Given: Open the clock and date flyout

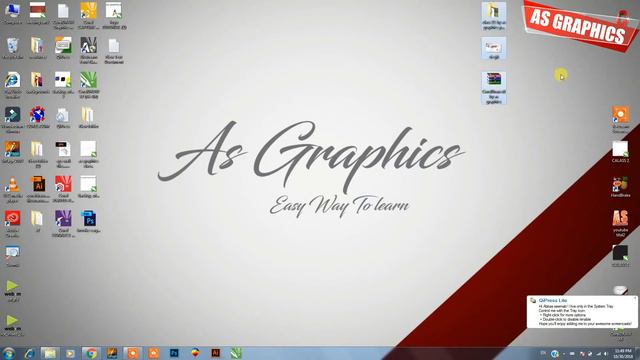Looking at the screenshot, I should pyautogui.click(x=623, y=353).
